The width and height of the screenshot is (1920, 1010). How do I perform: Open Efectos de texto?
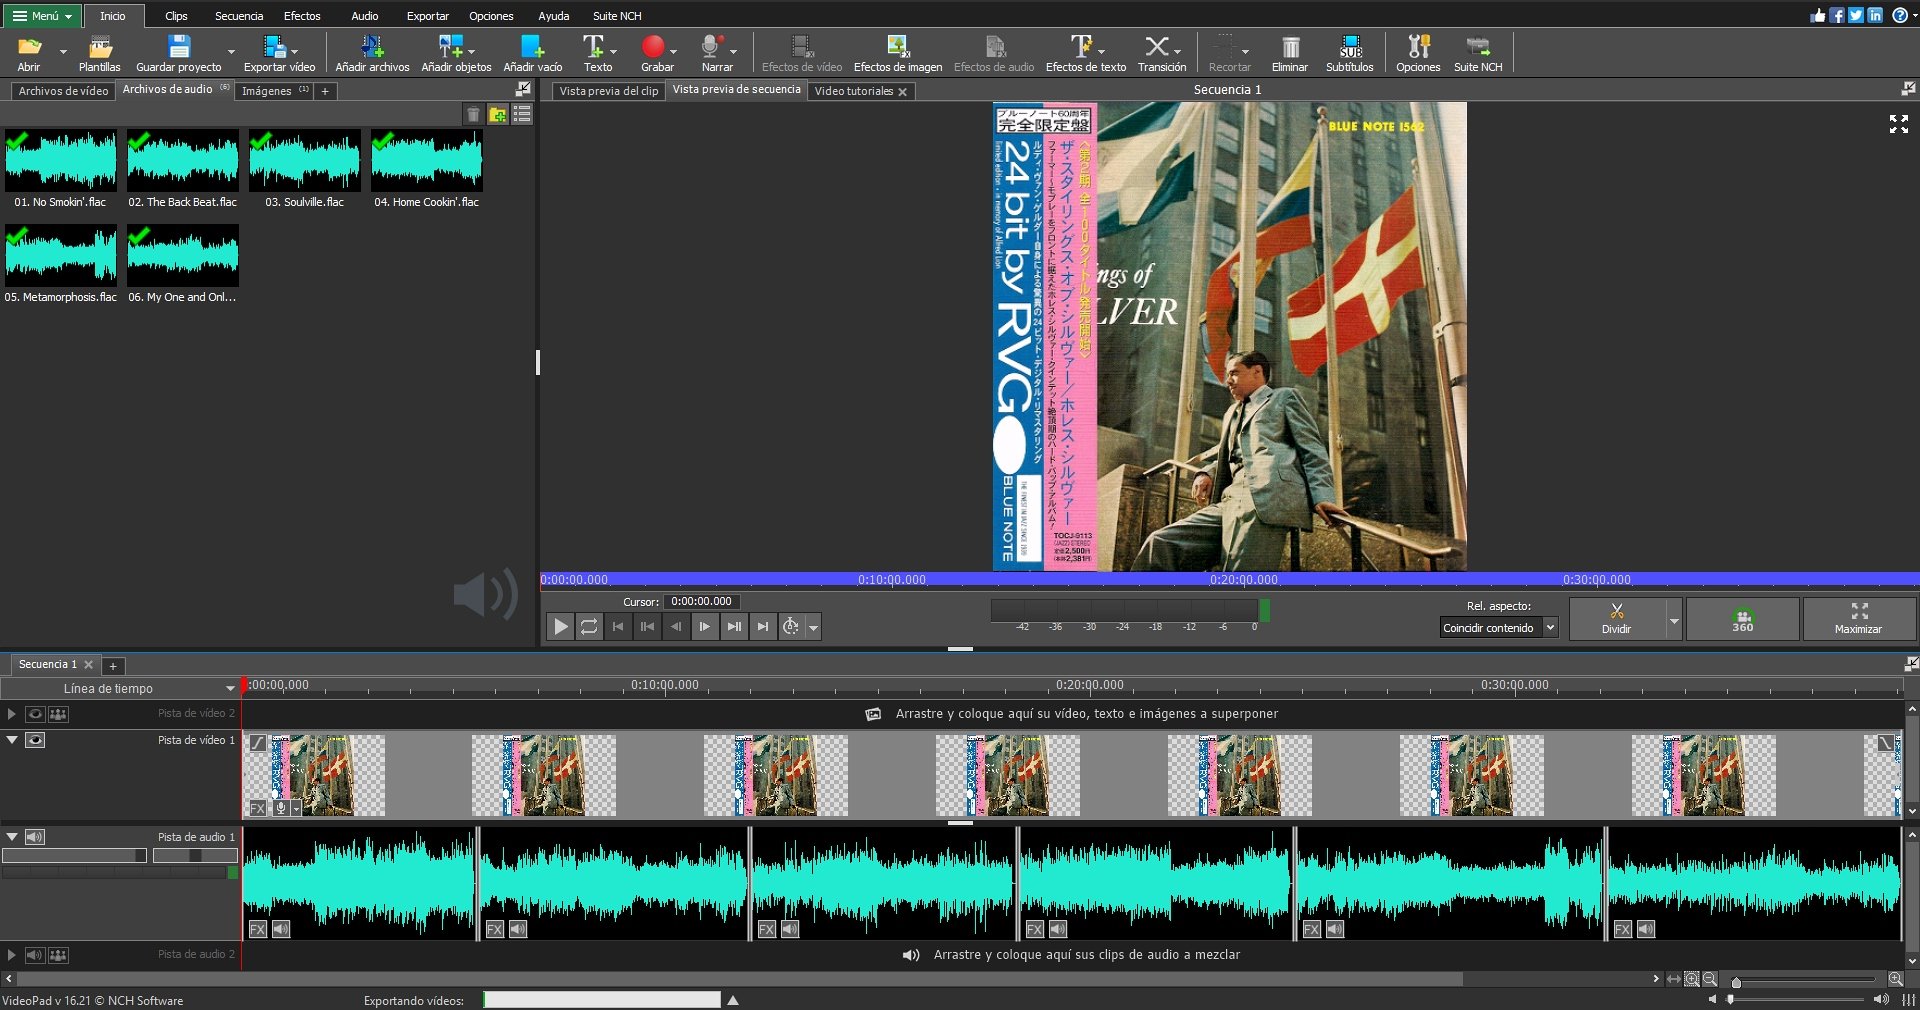pos(1085,53)
